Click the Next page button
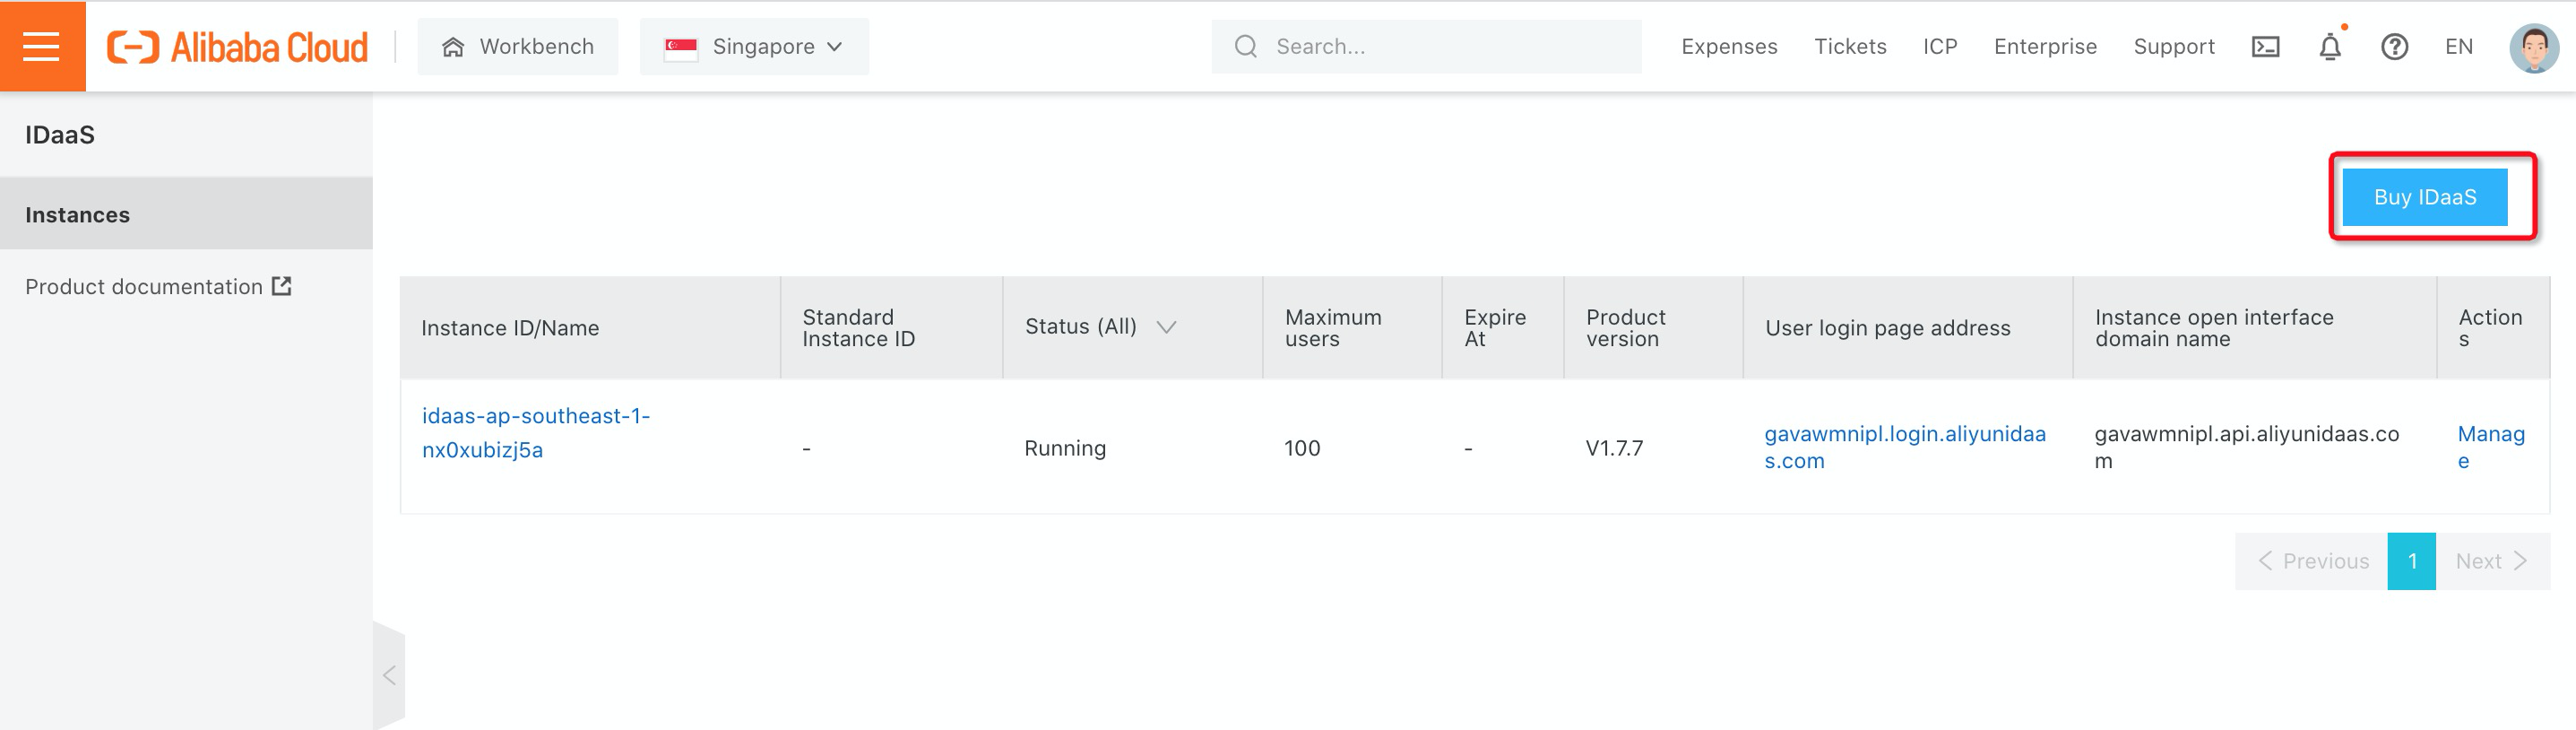Screen dimensions: 2576x730 click(x=2492, y=561)
